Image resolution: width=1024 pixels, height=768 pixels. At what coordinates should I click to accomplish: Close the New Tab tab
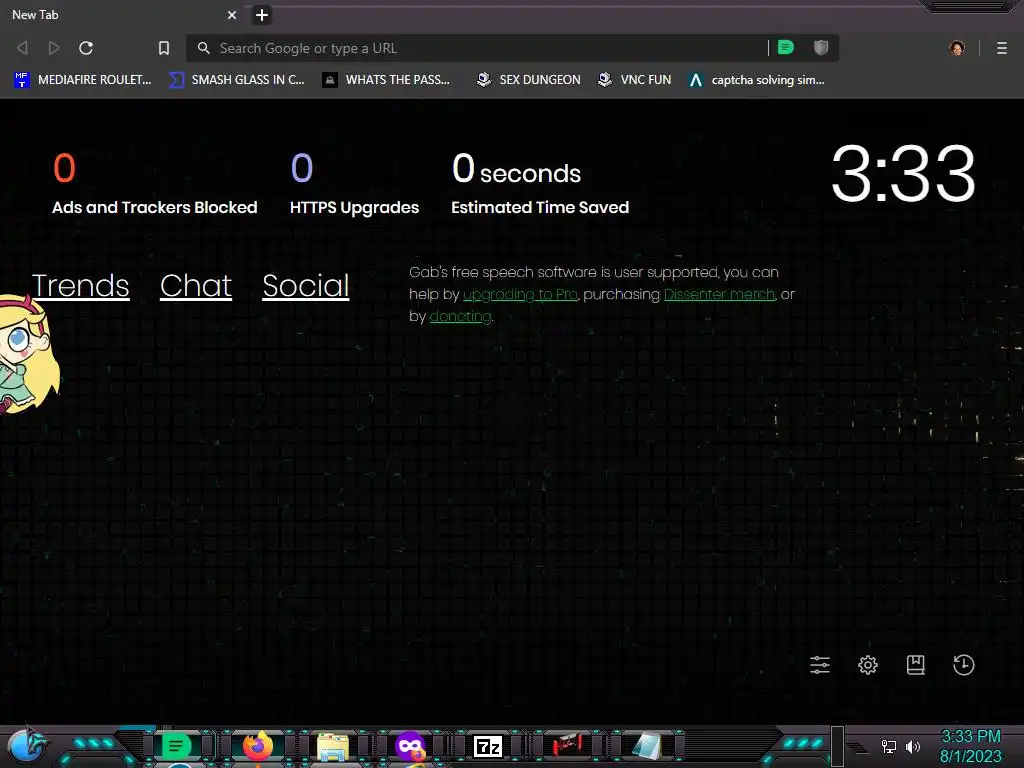point(232,14)
